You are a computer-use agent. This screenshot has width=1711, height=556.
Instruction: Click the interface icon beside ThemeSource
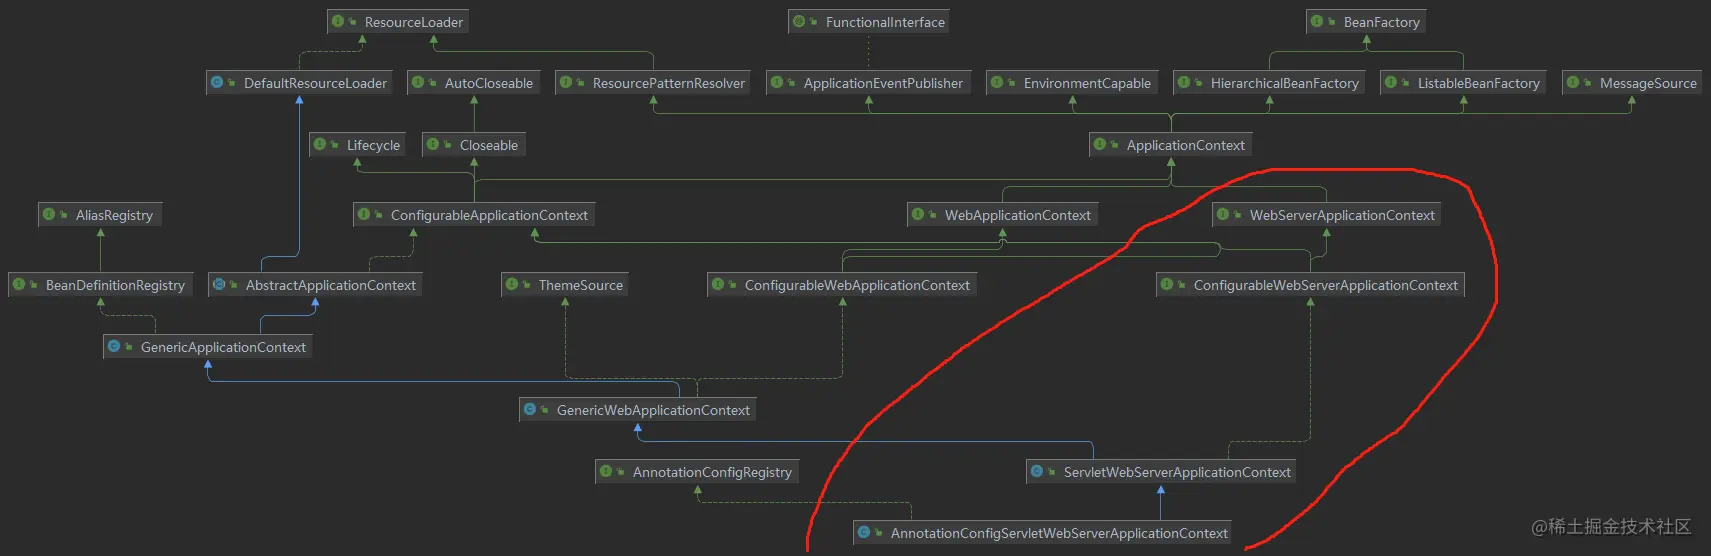coord(512,284)
